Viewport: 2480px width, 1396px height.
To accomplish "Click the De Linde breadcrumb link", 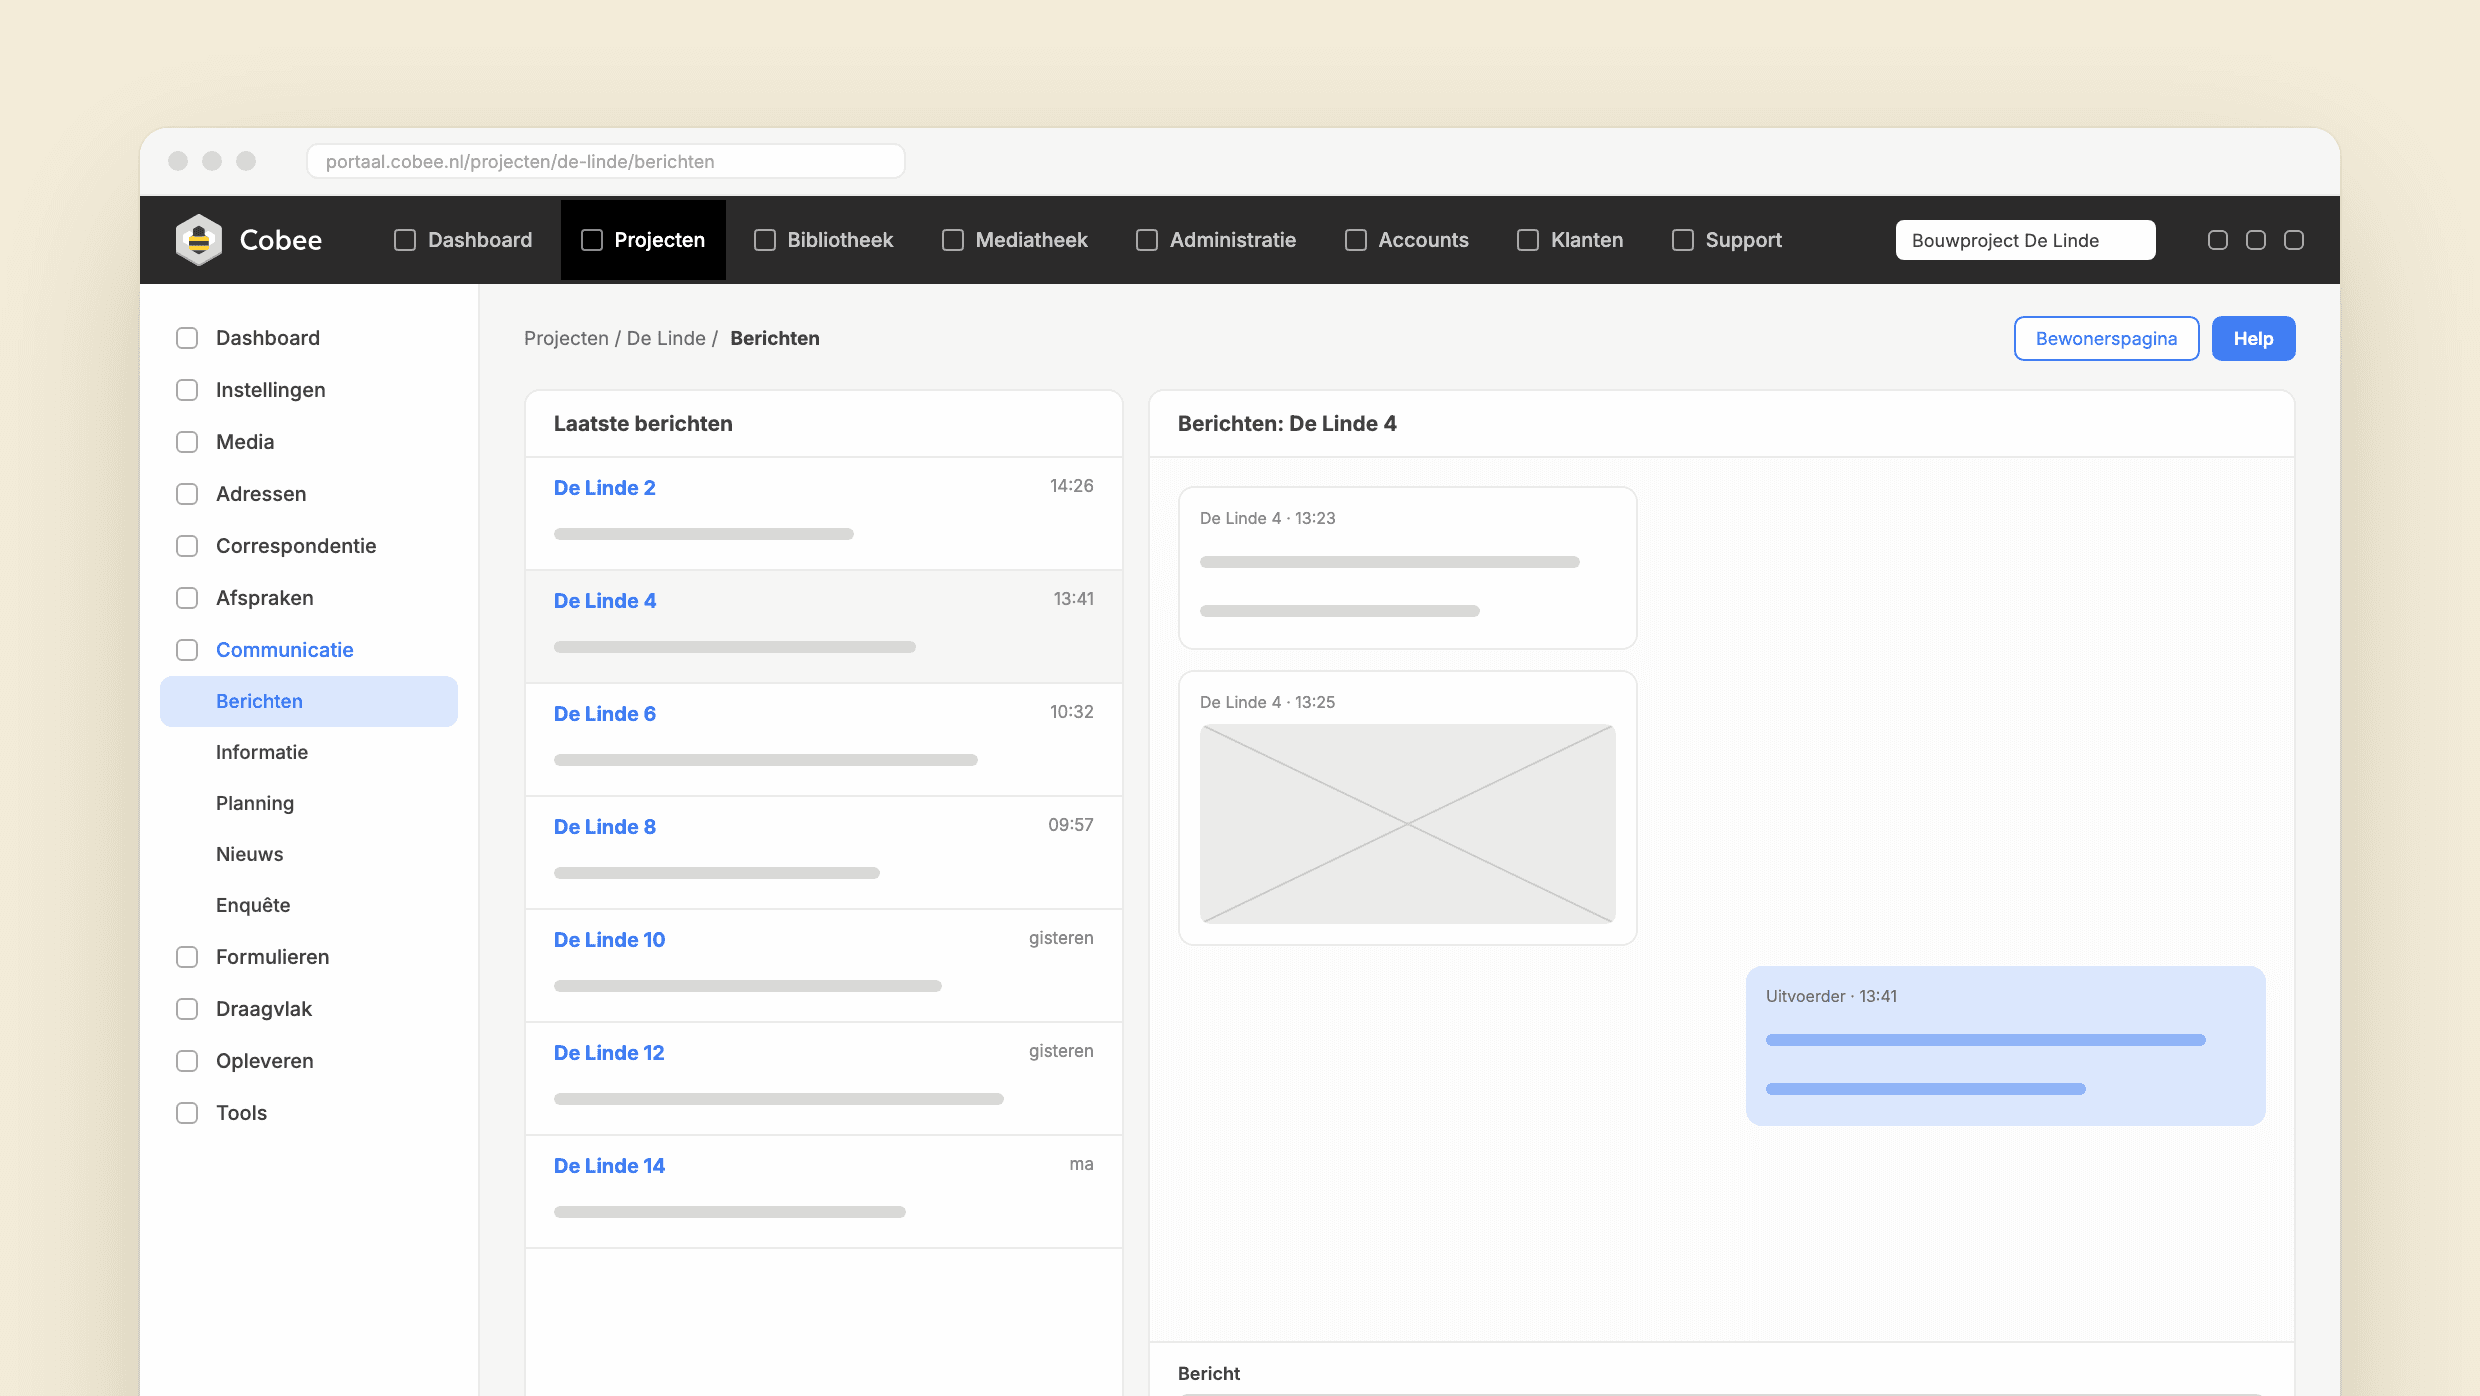I will point(666,338).
